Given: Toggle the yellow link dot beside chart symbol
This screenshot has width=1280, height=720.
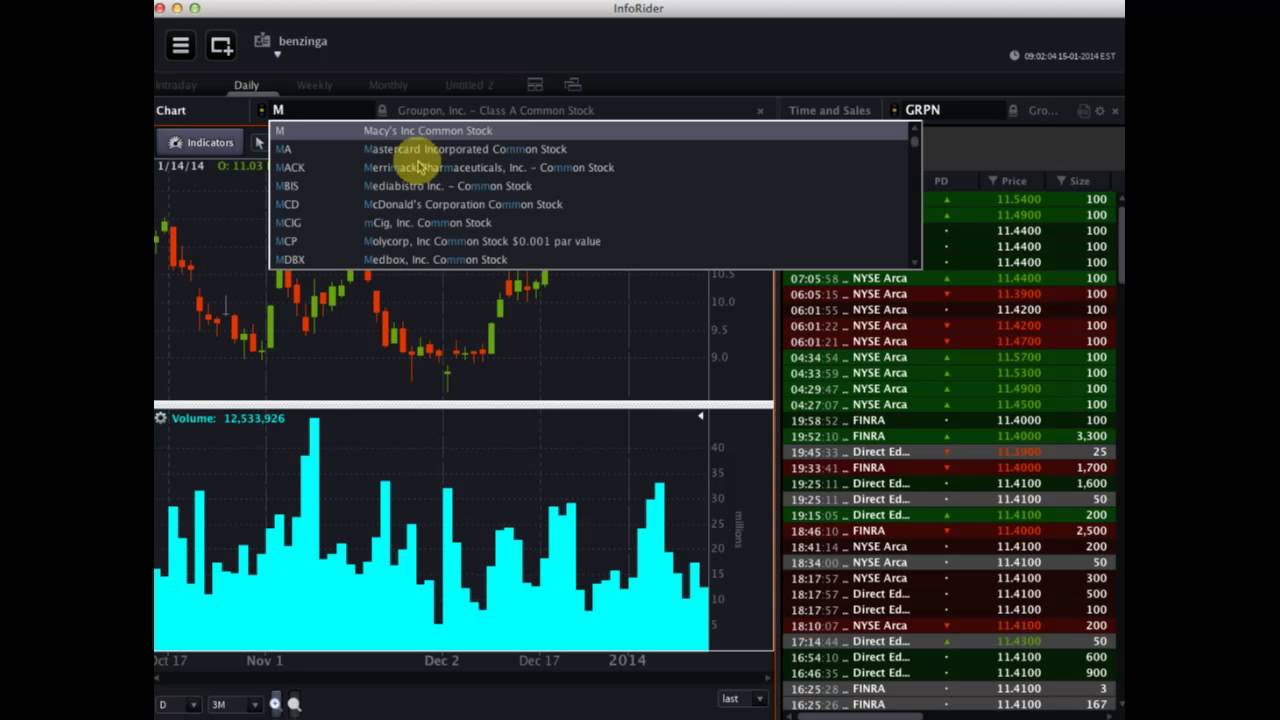Looking at the screenshot, I should (262, 110).
